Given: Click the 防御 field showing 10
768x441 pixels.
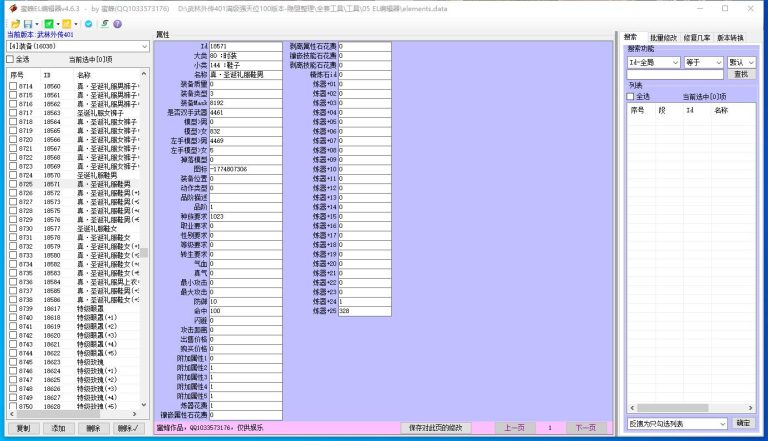Looking at the screenshot, I should pyautogui.click(x=245, y=301).
